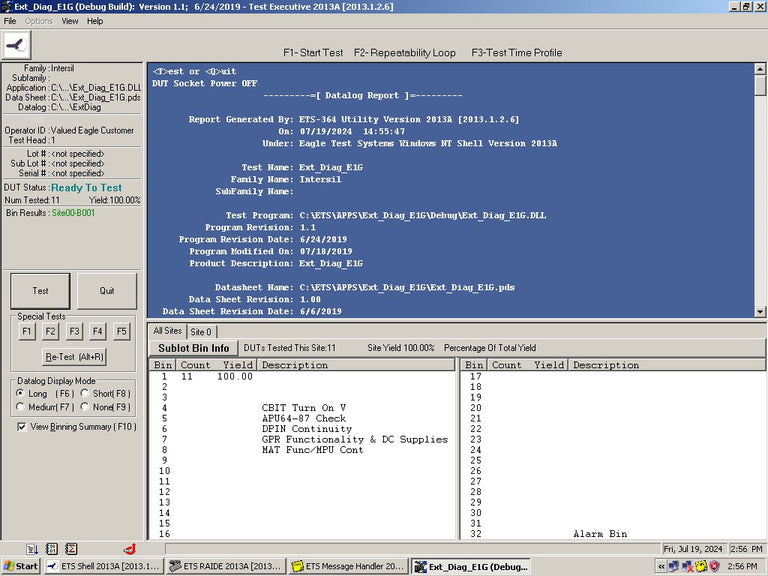768x576 pixels.
Task: Select Short datalog display mode
Action: [84, 393]
